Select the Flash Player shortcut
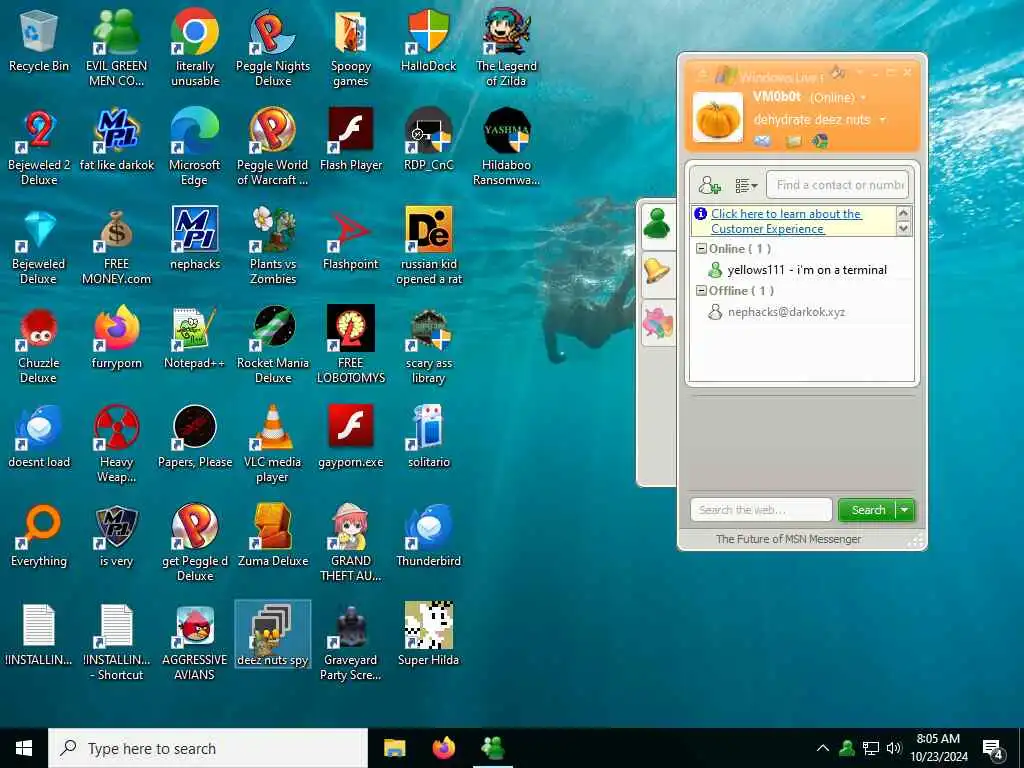1024x768 pixels. click(351, 140)
